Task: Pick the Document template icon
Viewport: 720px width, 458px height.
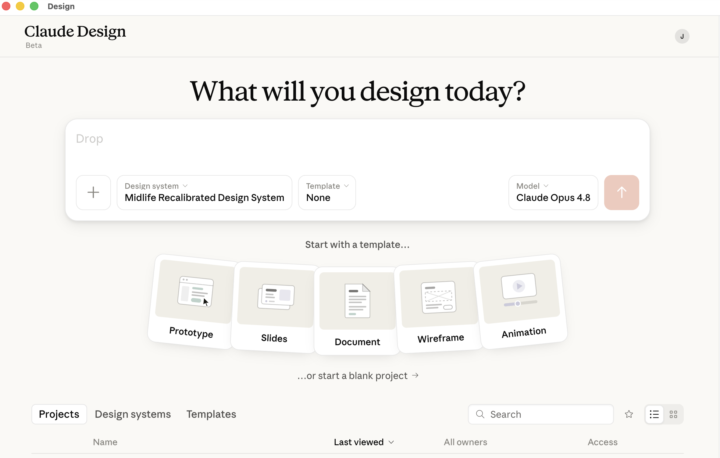Action: pos(357,301)
